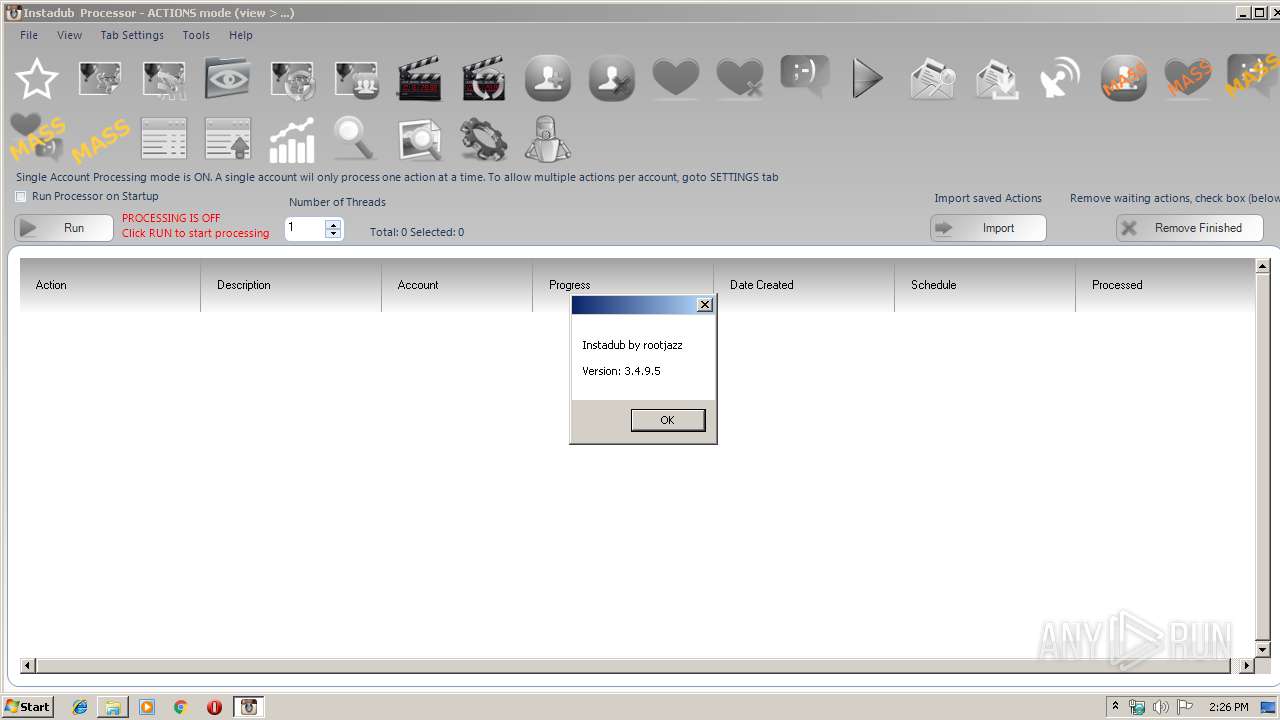Open Internet Explorer from the taskbar
1280x720 pixels.
[80, 707]
